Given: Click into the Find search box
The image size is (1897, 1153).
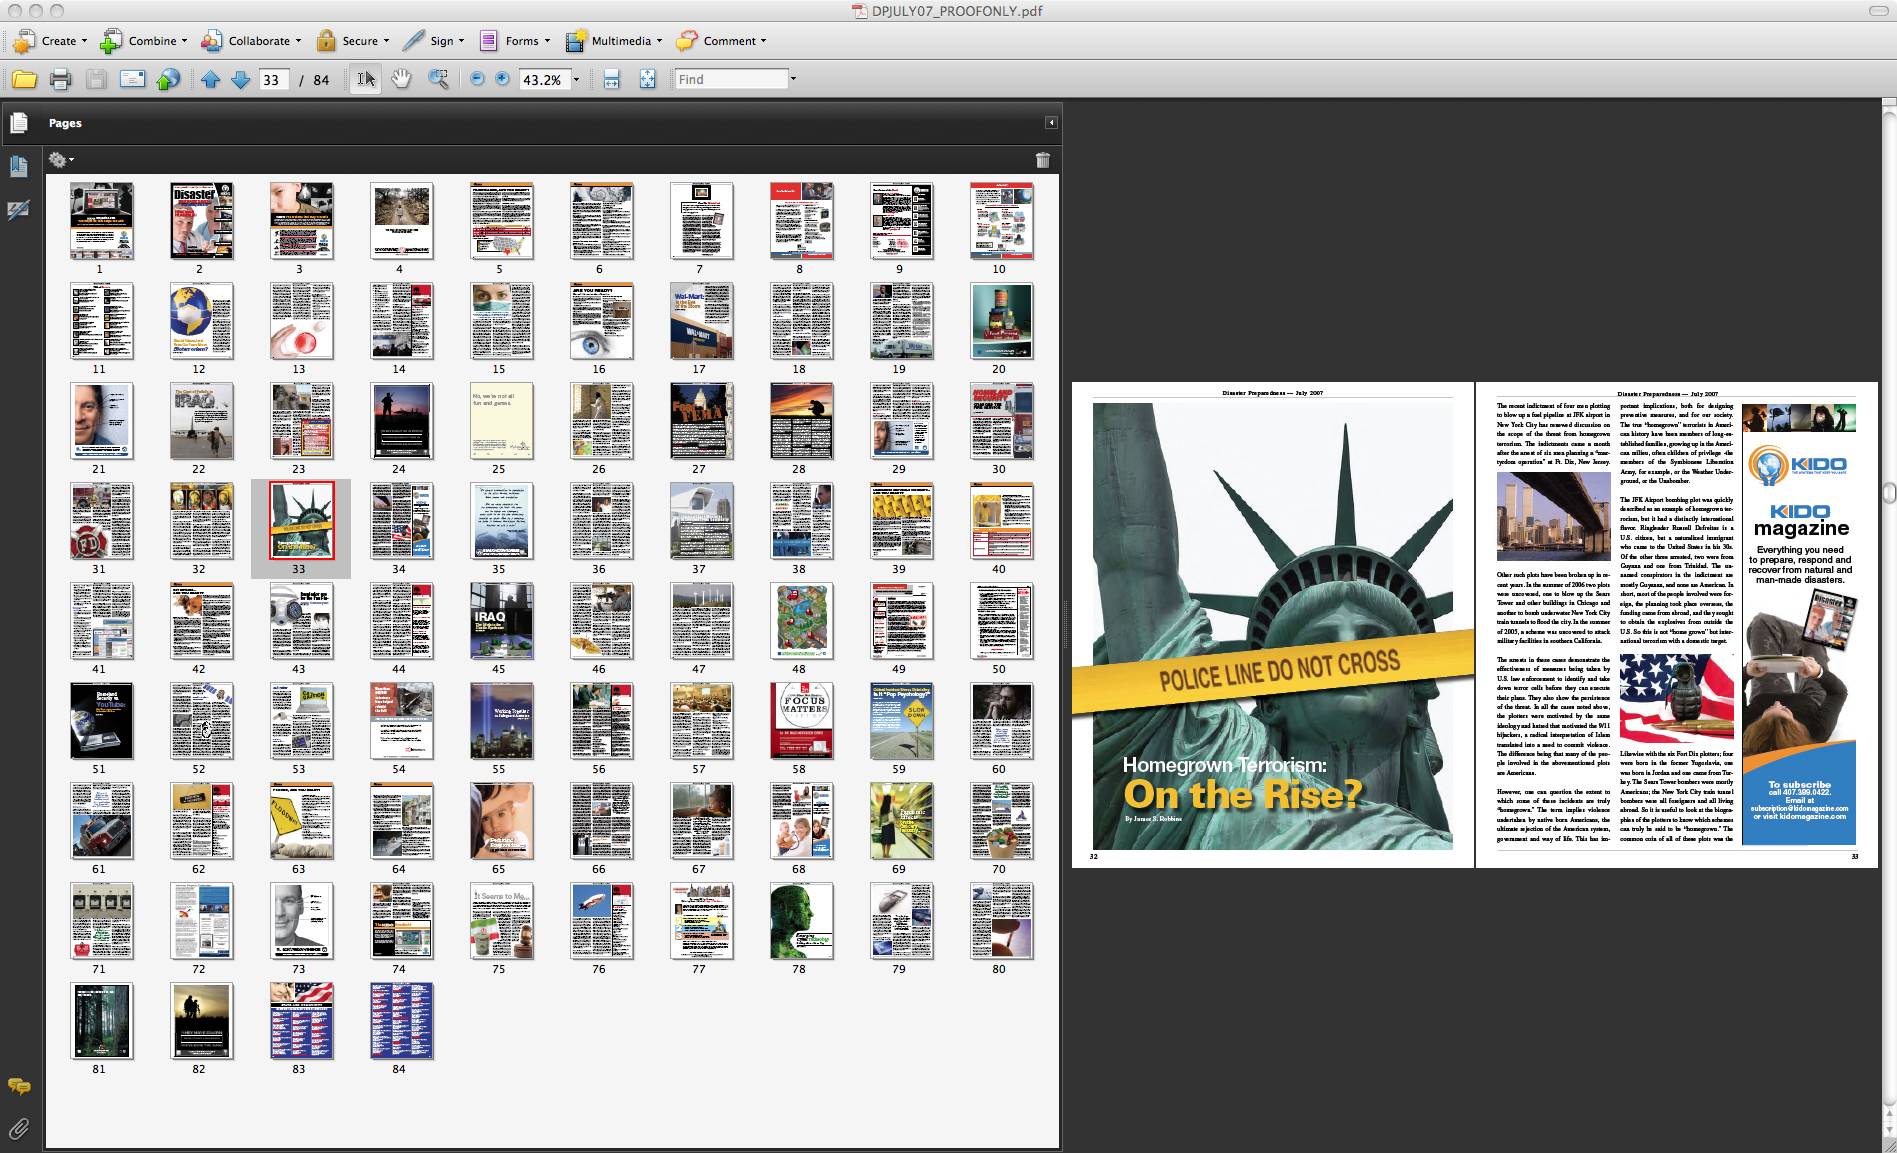Looking at the screenshot, I should click(732, 79).
